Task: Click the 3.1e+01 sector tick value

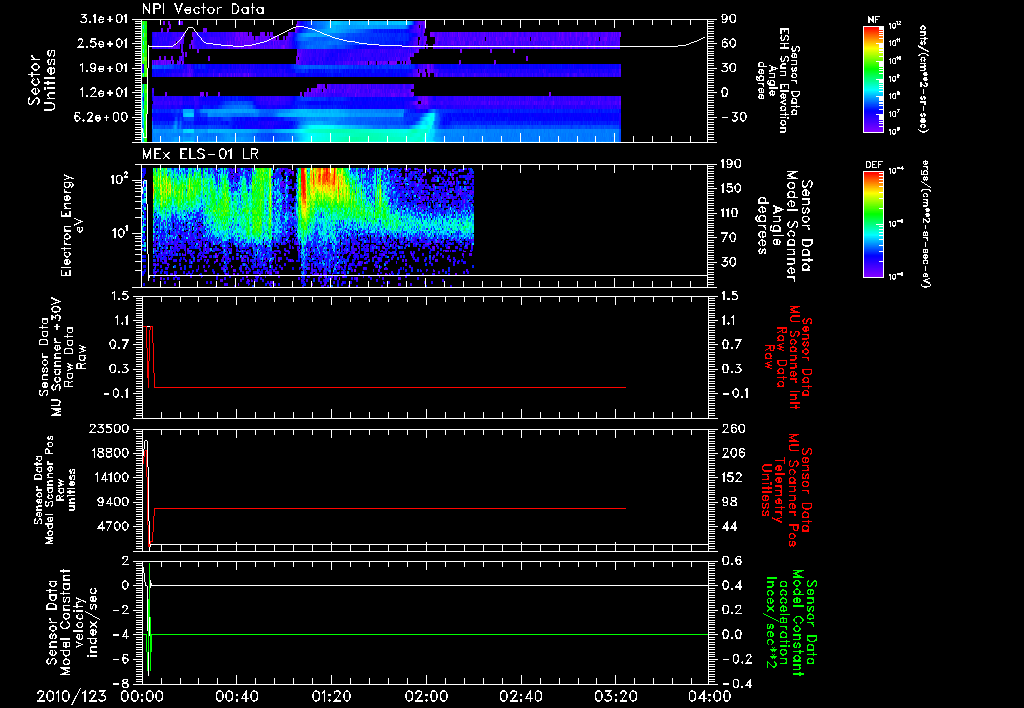Action: [103, 19]
